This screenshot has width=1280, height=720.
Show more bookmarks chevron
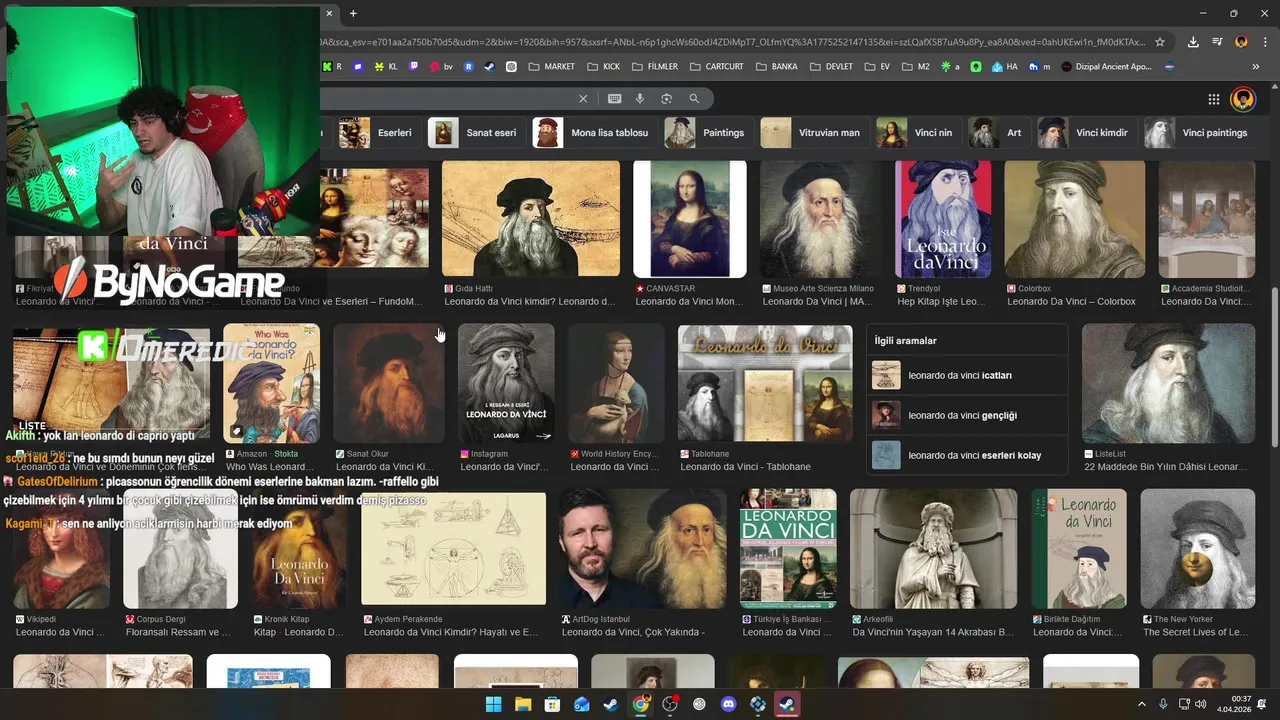pyautogui.click(x=1256, y=67)
